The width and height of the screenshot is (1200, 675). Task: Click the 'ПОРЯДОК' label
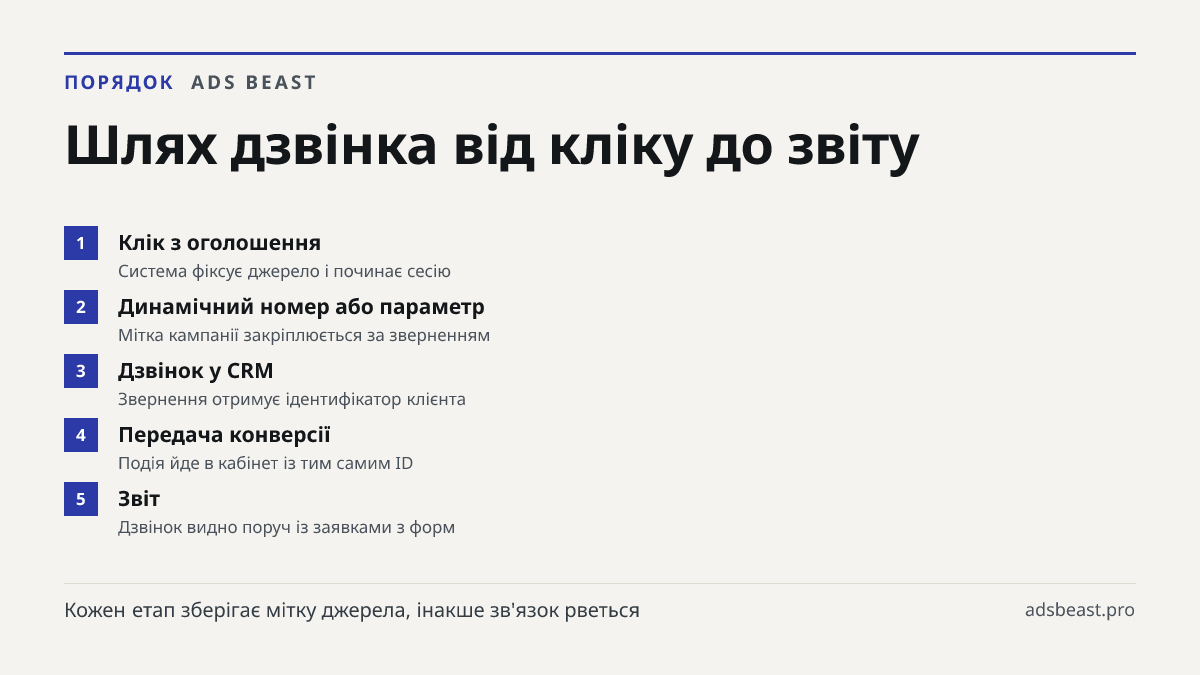pyautogui.click(x=119, y=82)
